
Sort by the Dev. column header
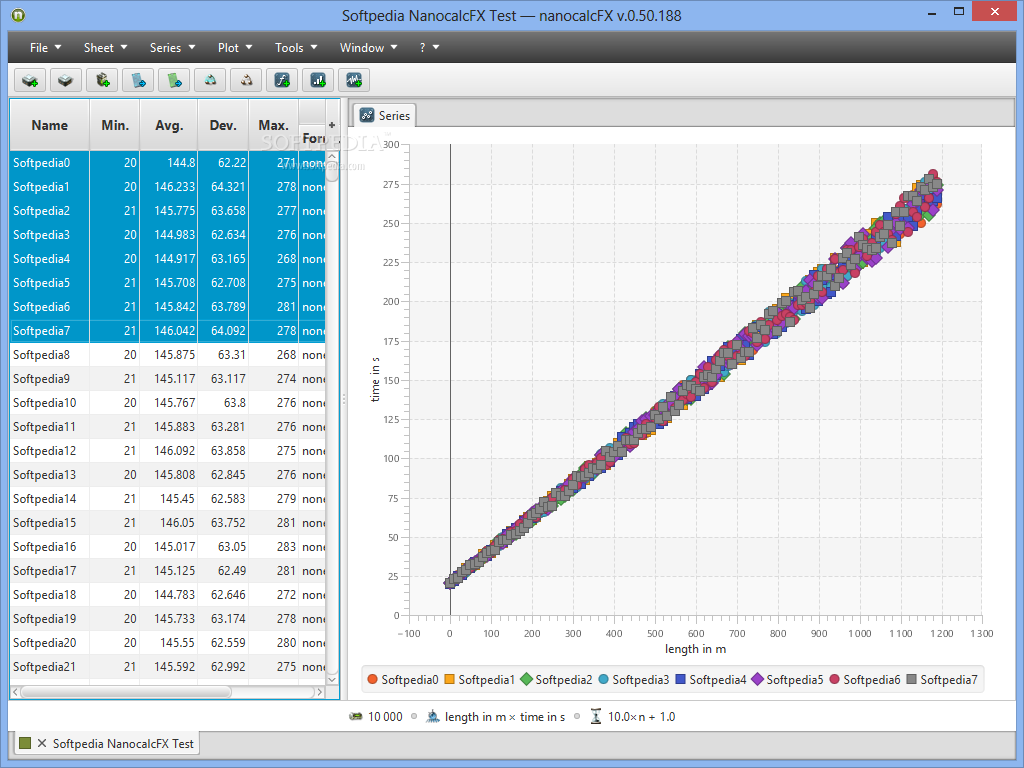click(223, 125)
